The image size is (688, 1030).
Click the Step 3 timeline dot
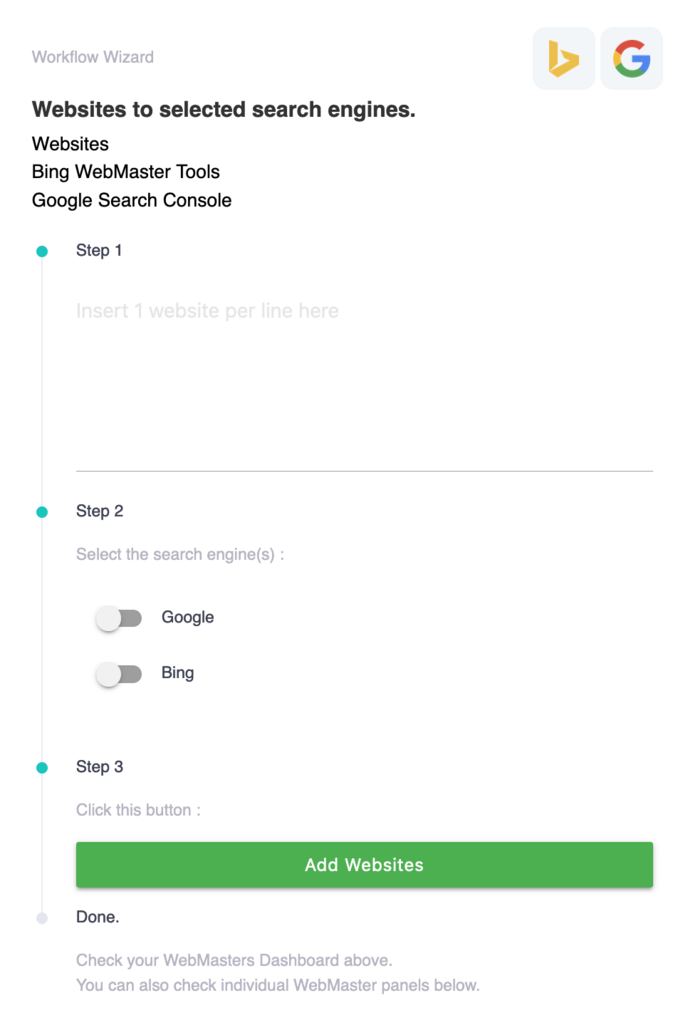coord(42,768)
